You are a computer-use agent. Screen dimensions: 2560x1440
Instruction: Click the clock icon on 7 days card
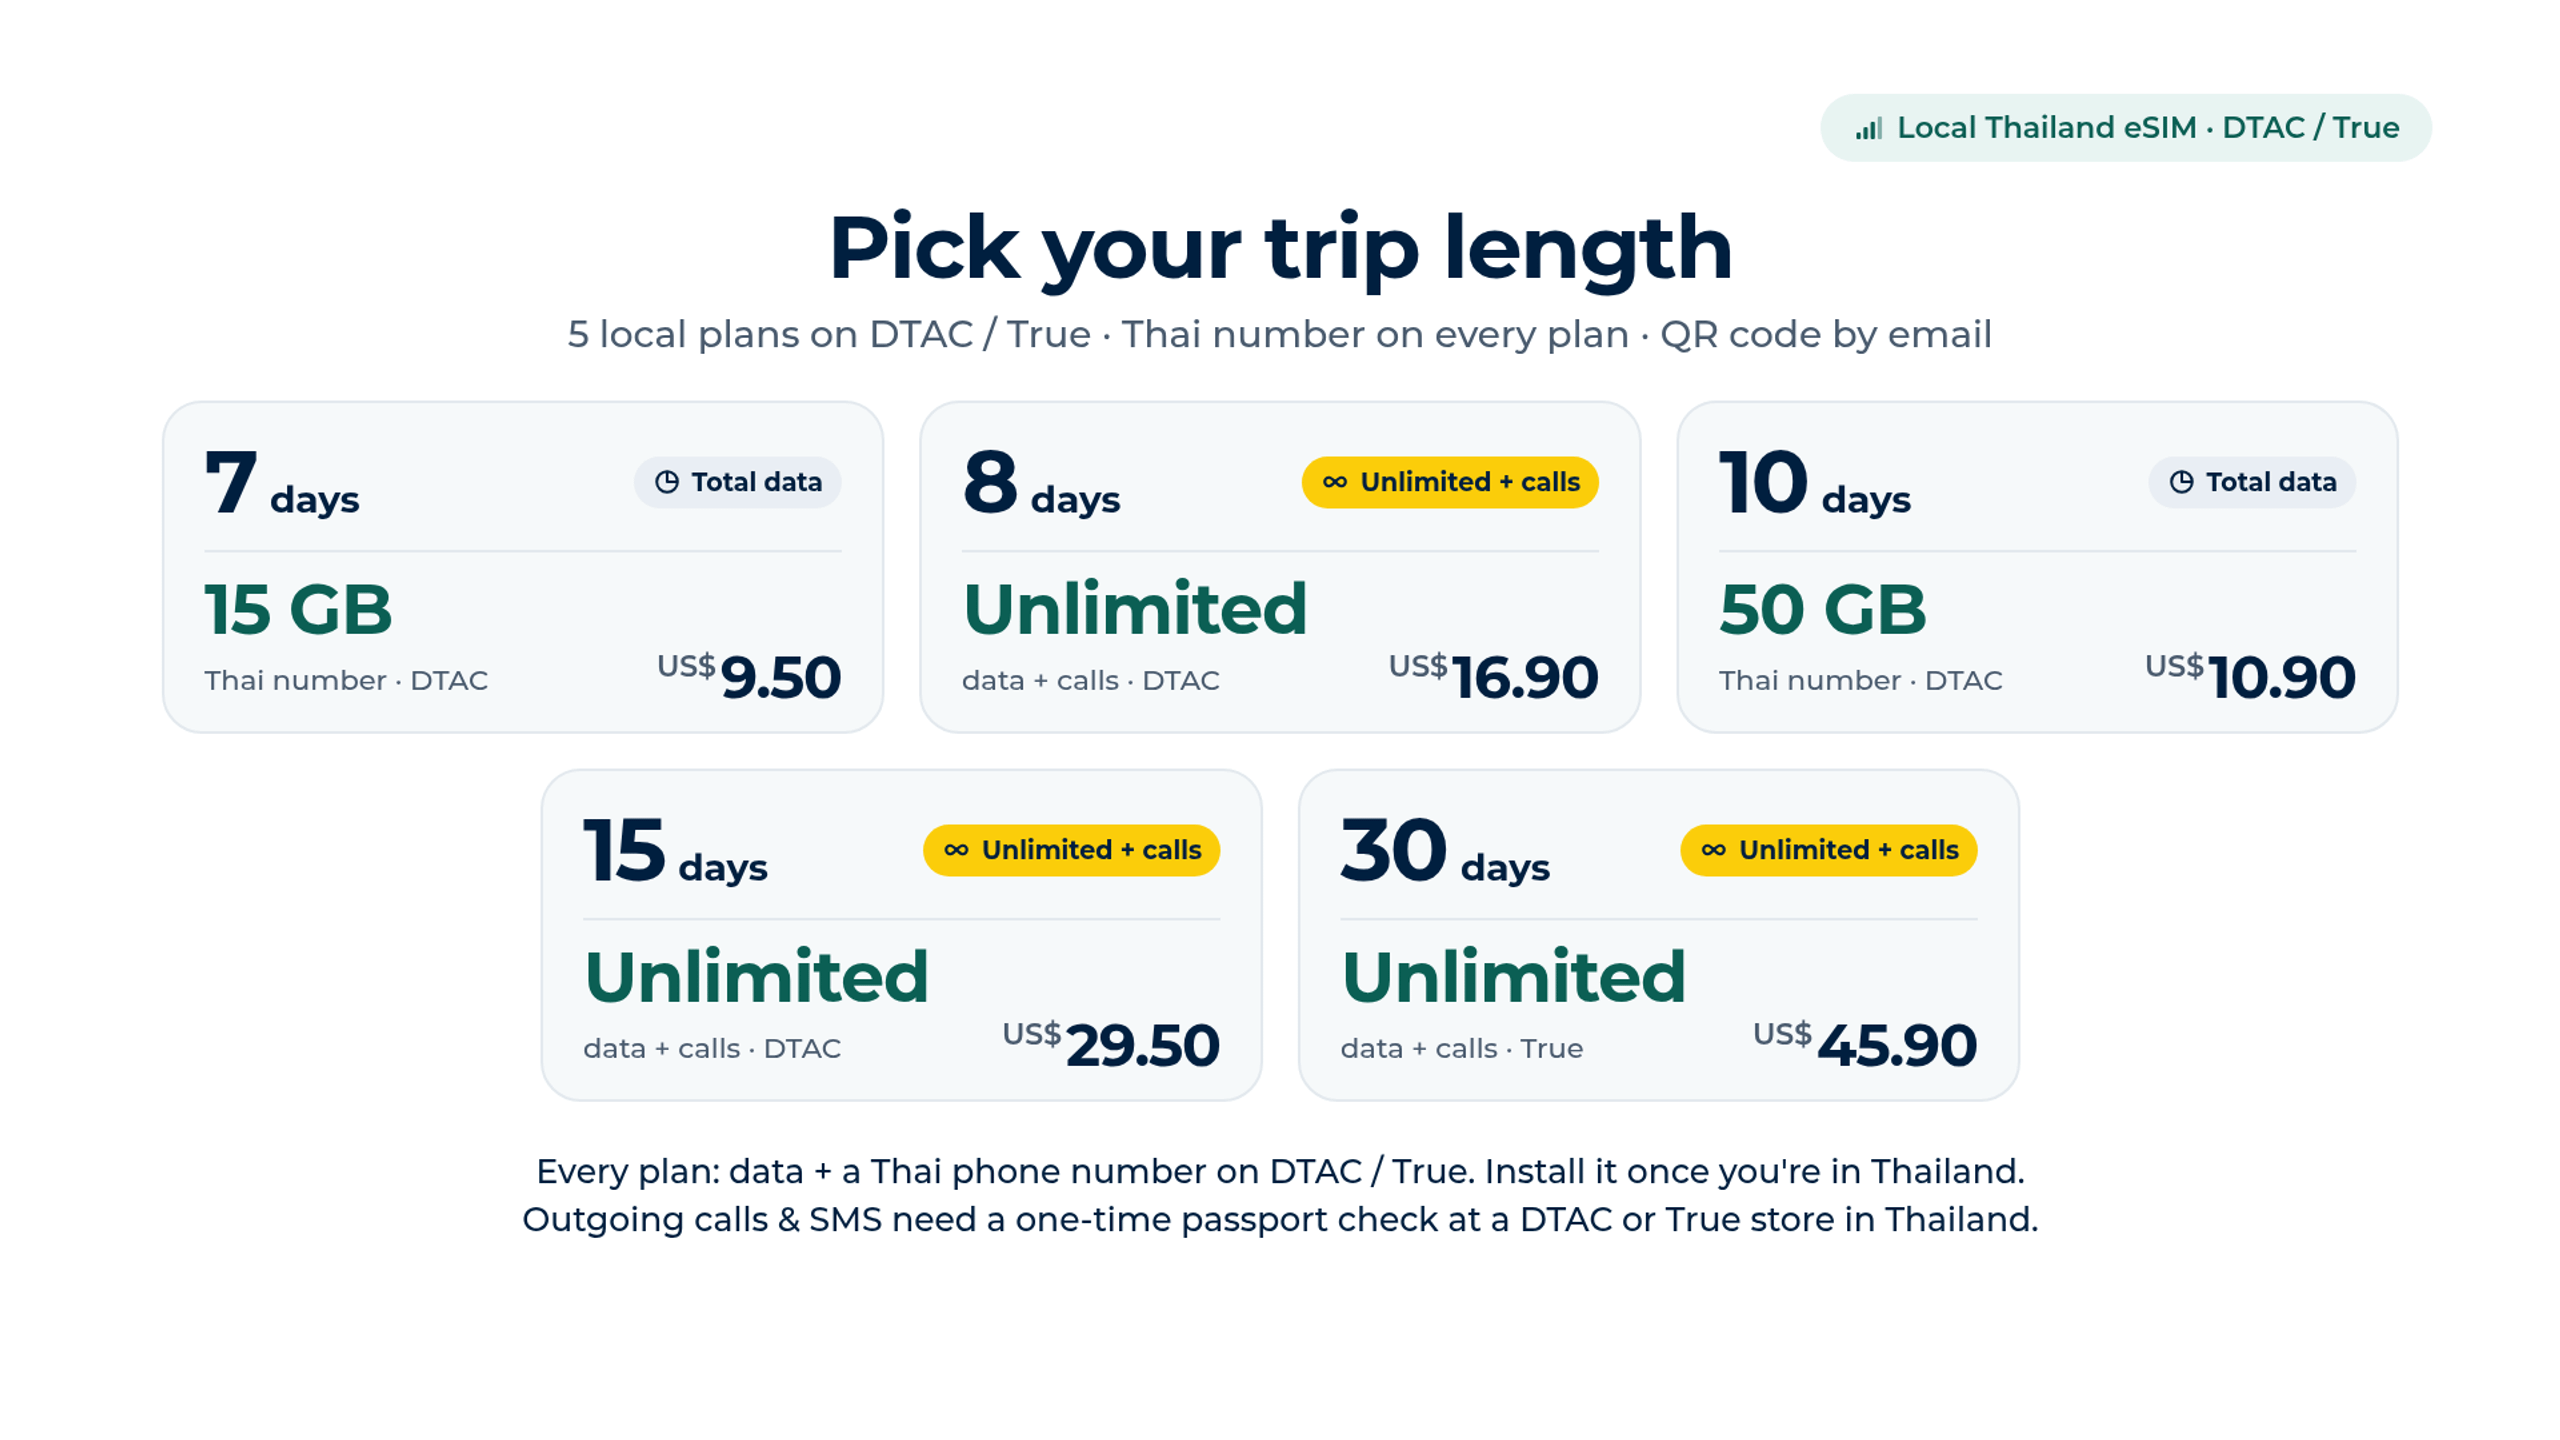pyautogui.click(x=667, y=482)
